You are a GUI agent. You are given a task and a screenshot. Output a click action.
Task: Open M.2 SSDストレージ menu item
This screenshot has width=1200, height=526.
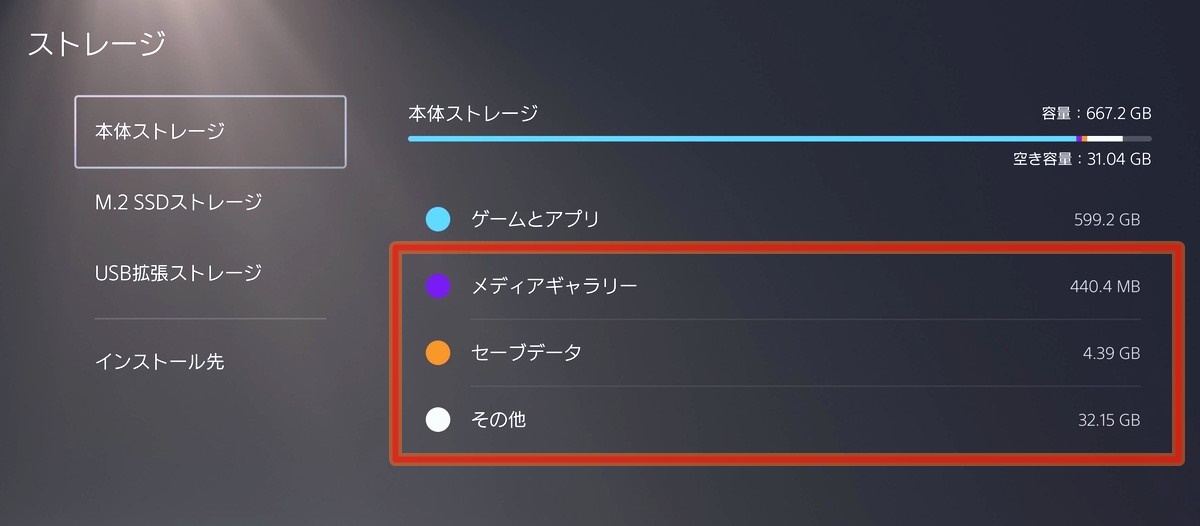178,202
